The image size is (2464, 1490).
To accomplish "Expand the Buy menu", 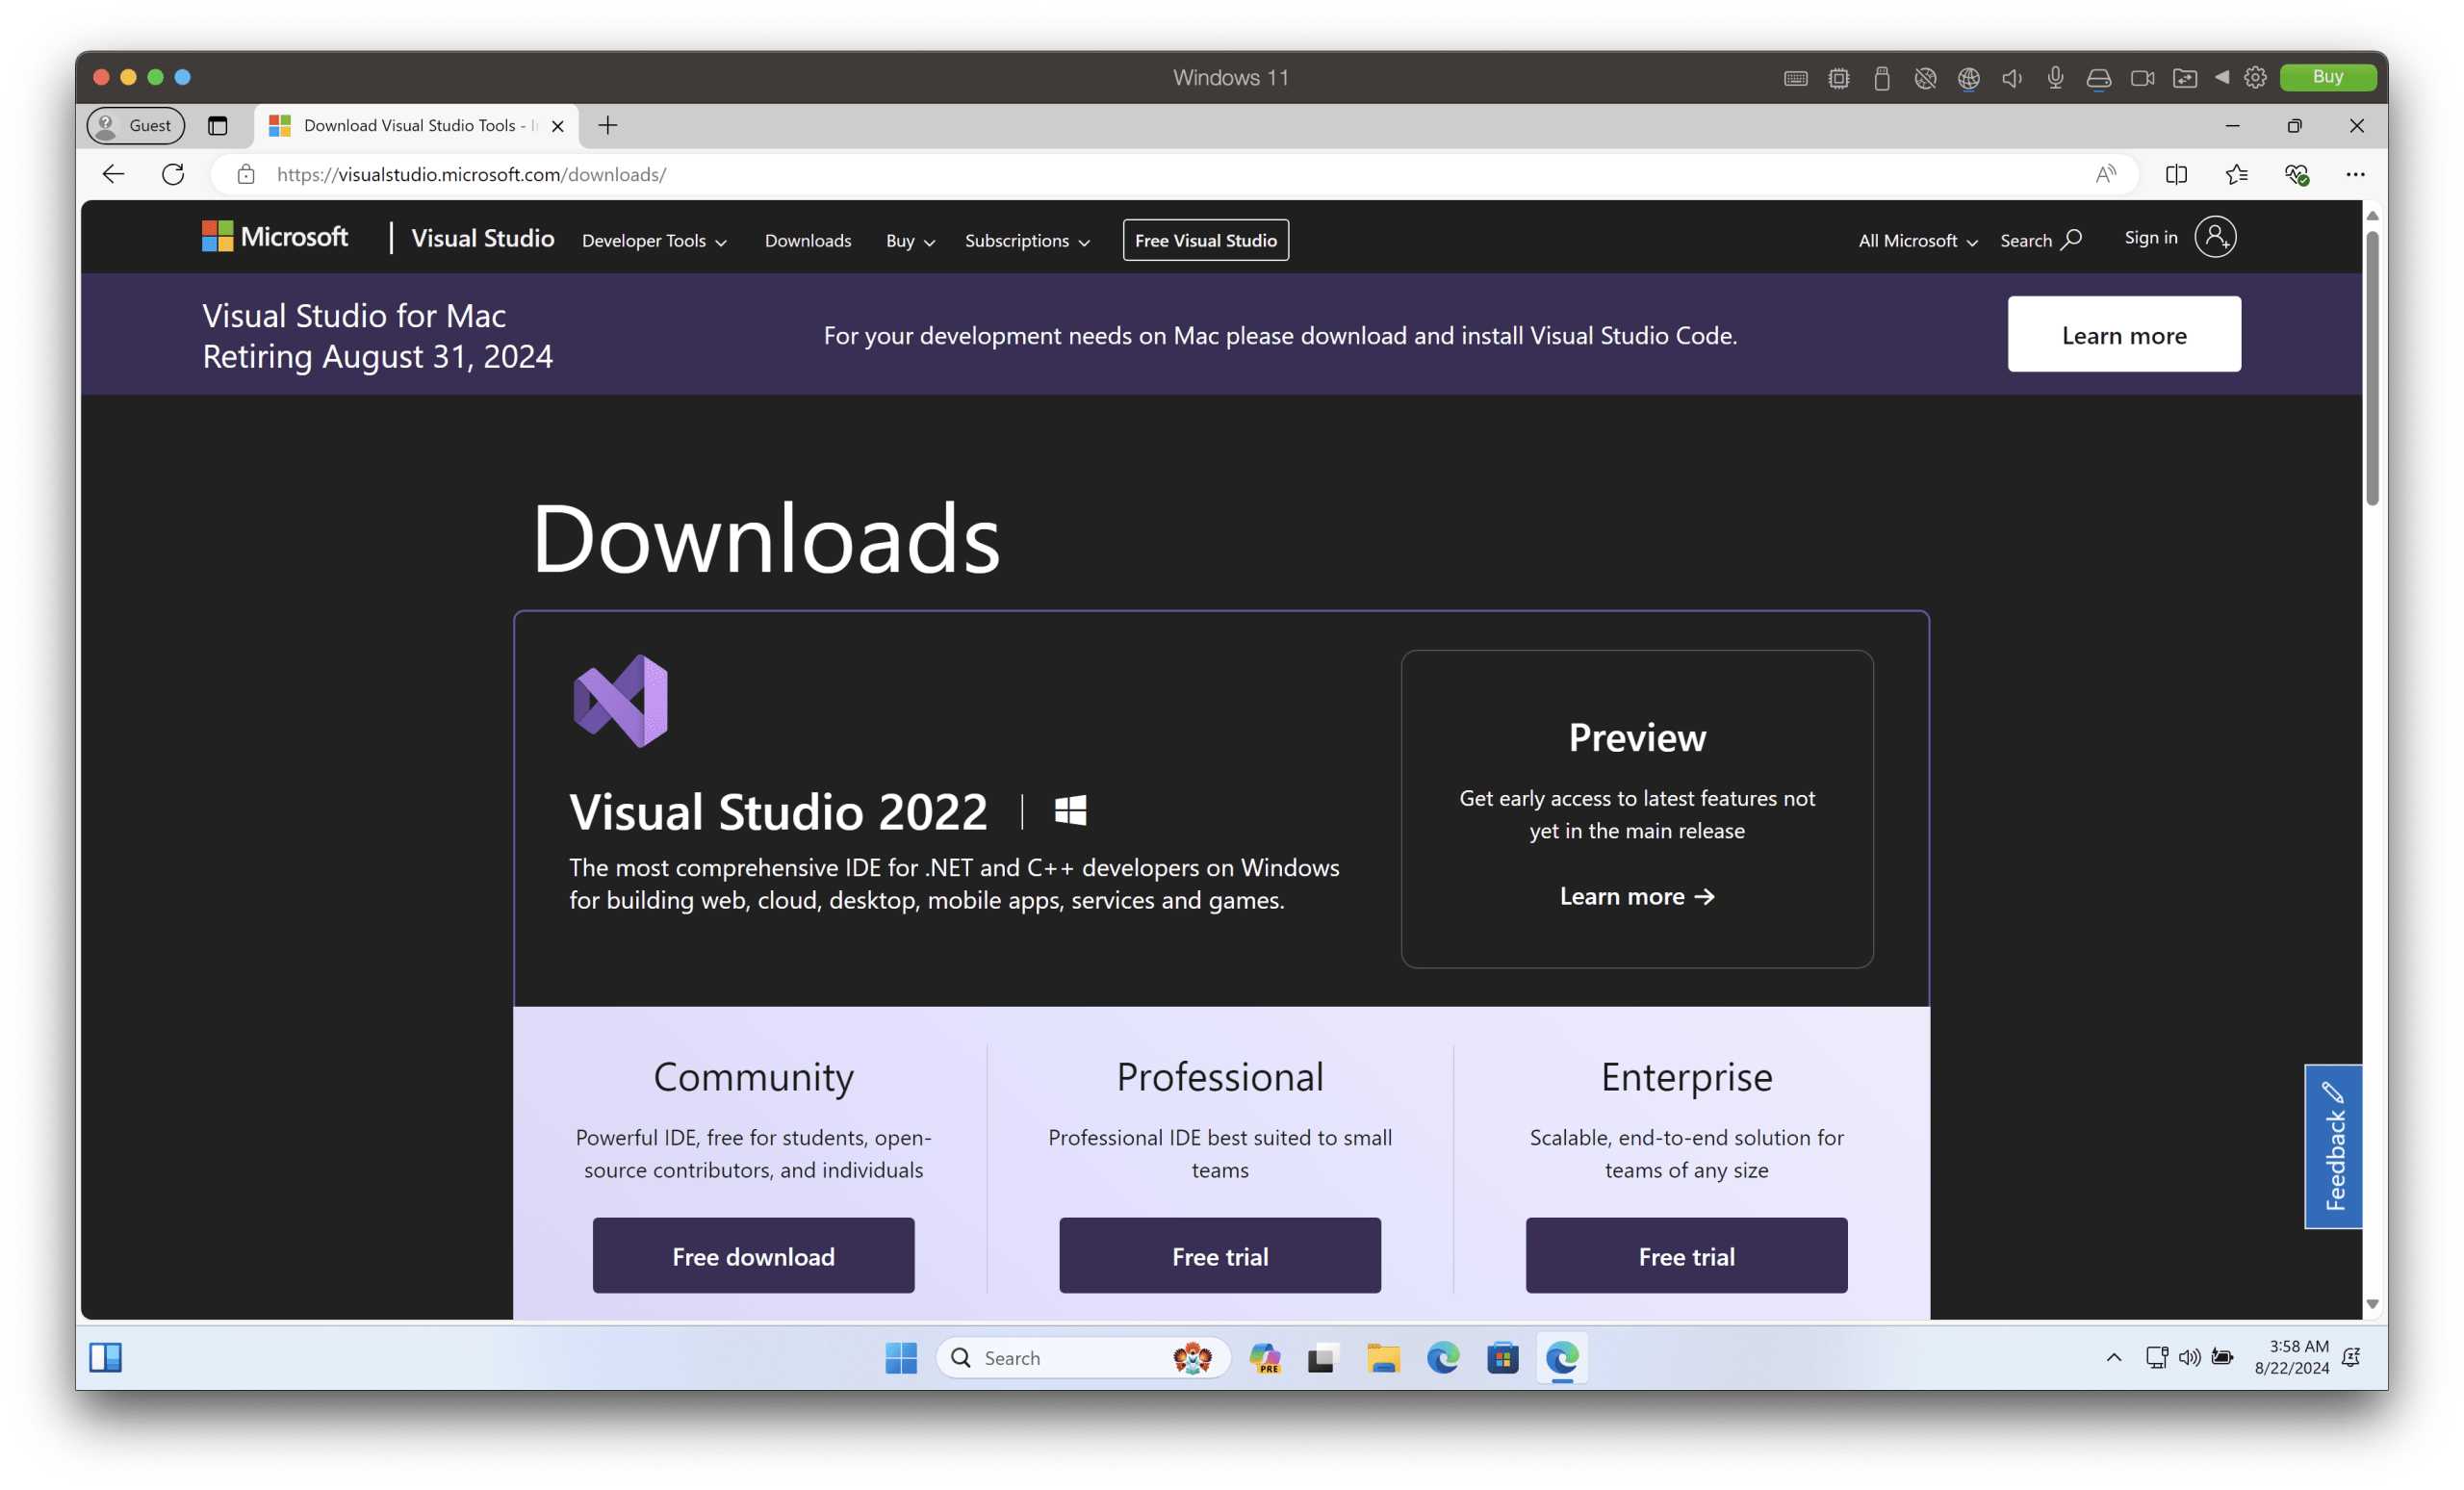I will (x=910, y=241).
